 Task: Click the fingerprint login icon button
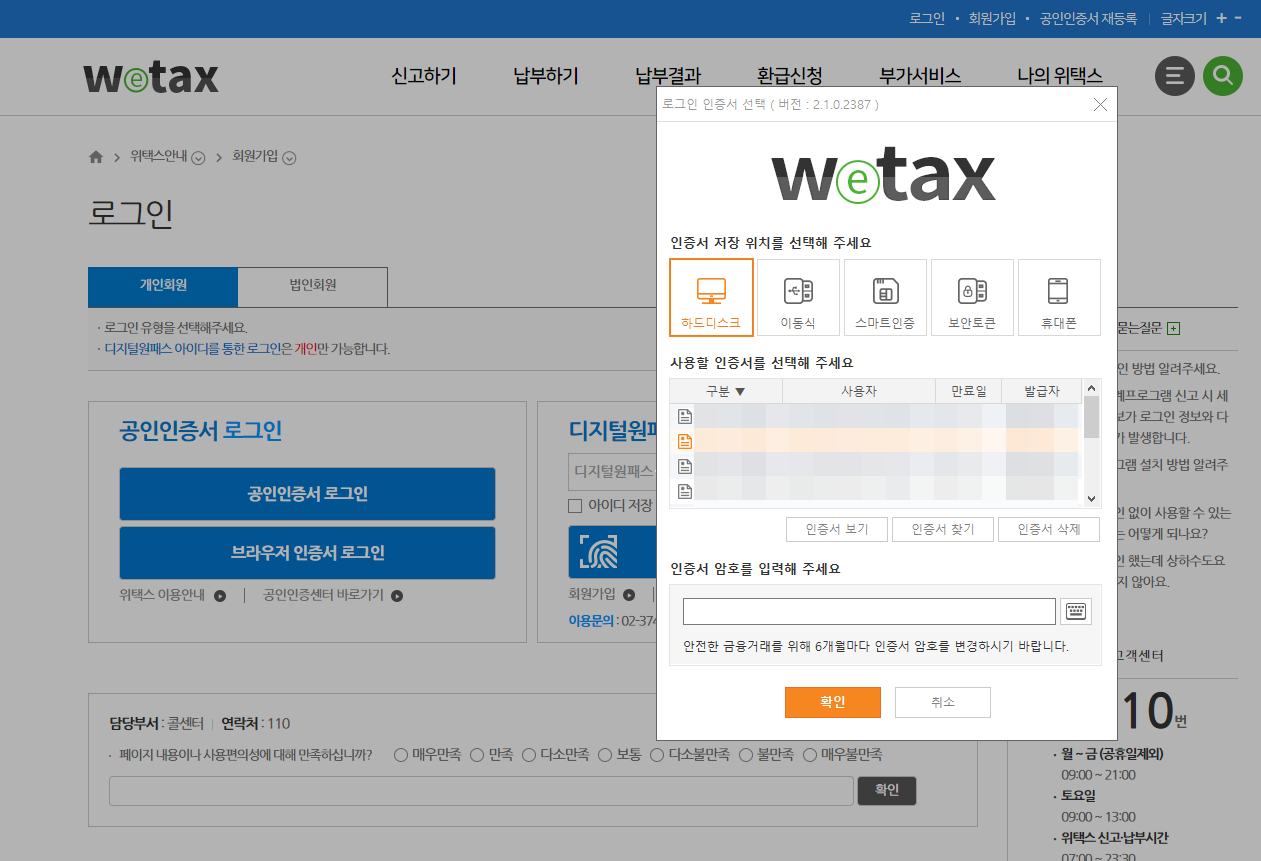598,552
